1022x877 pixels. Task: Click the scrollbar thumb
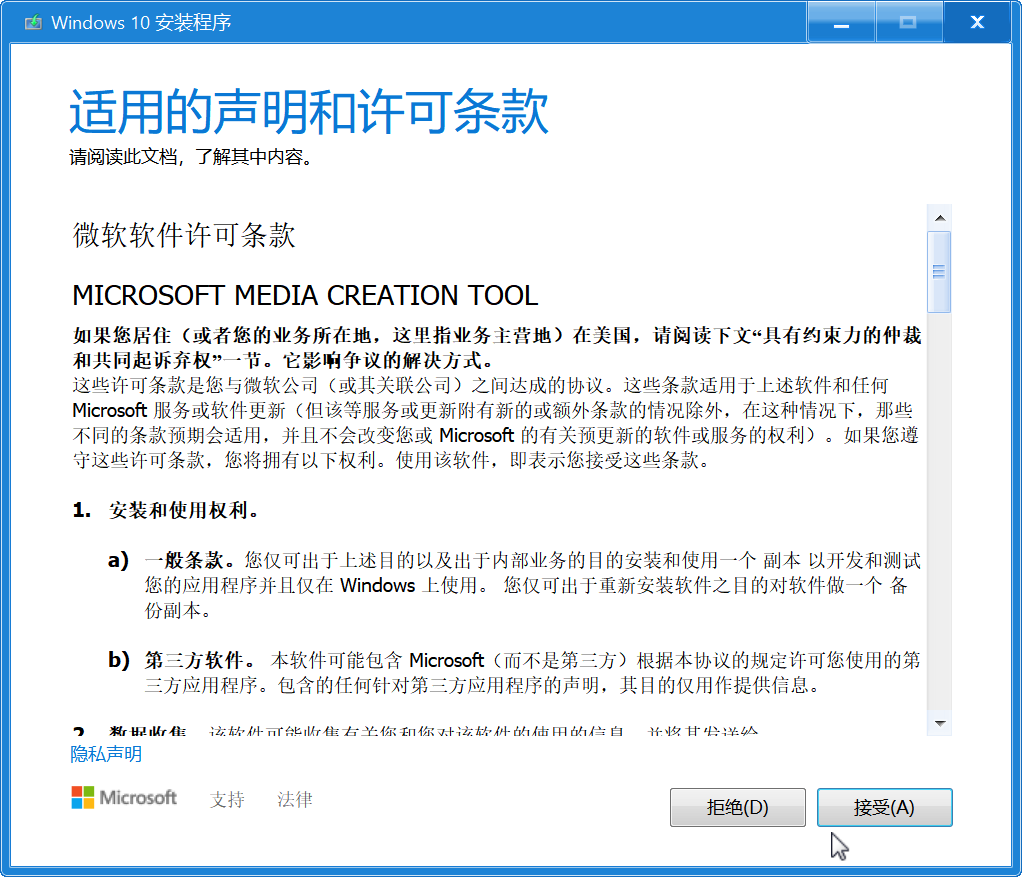(x=939, y=272)
